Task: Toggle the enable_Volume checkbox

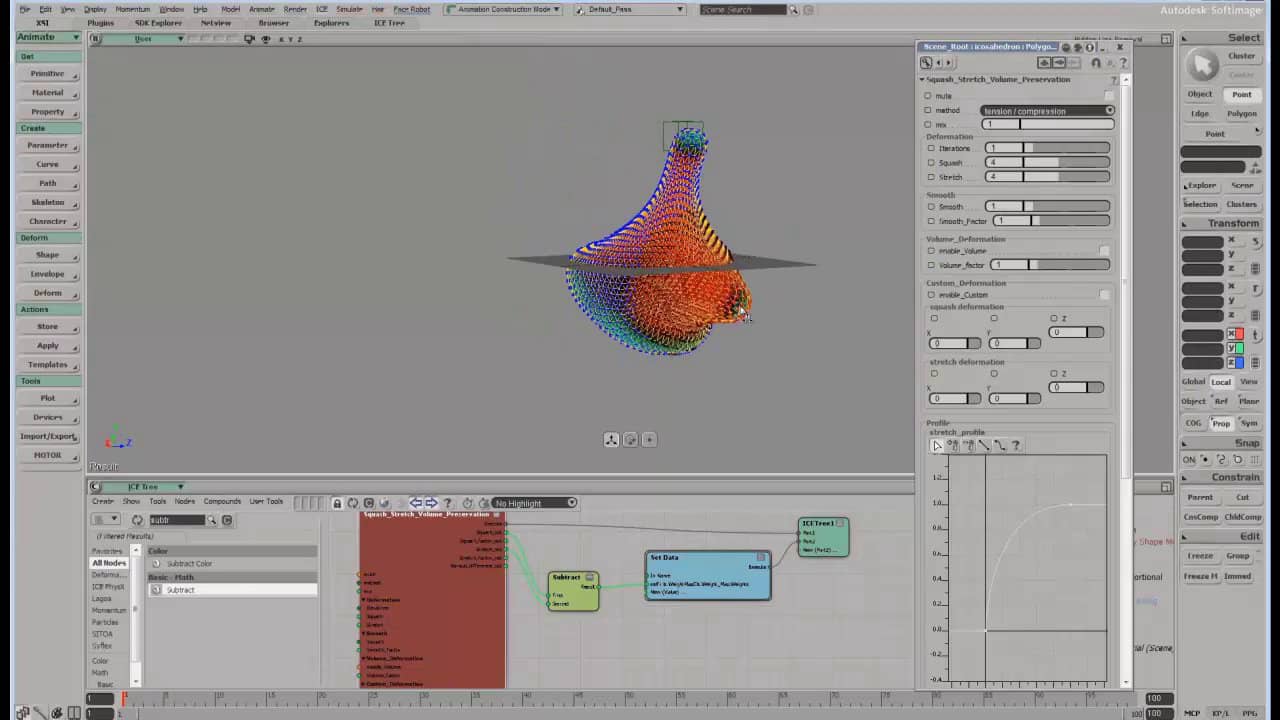Action: pos(1104,251)
